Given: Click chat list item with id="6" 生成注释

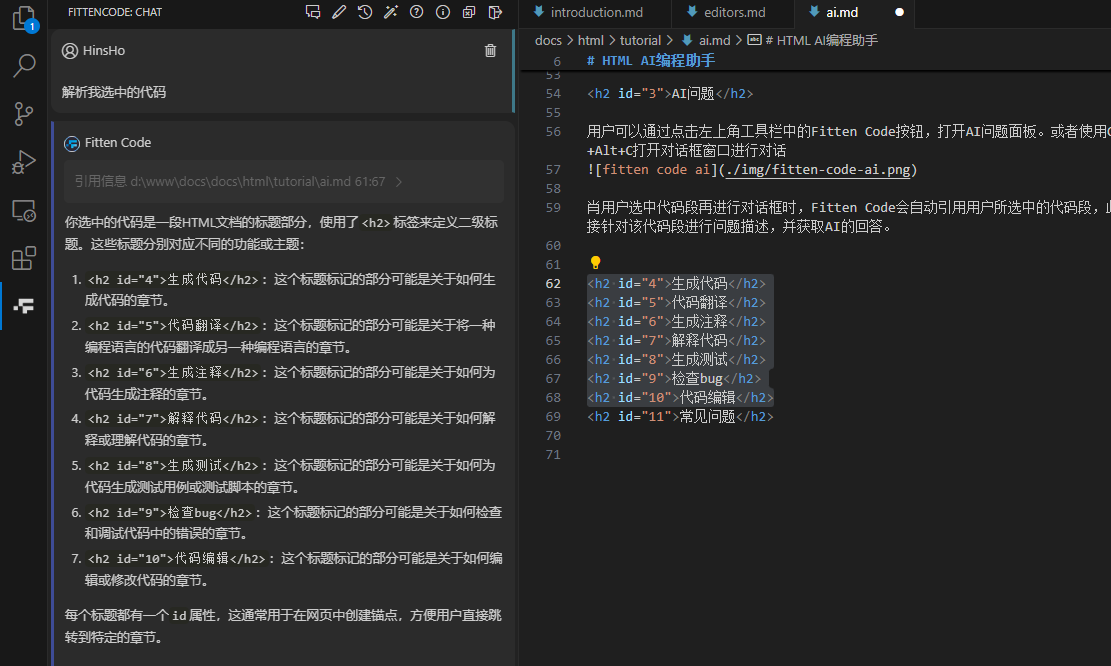Looking at the screenshot, I should [x=291, y=383].
